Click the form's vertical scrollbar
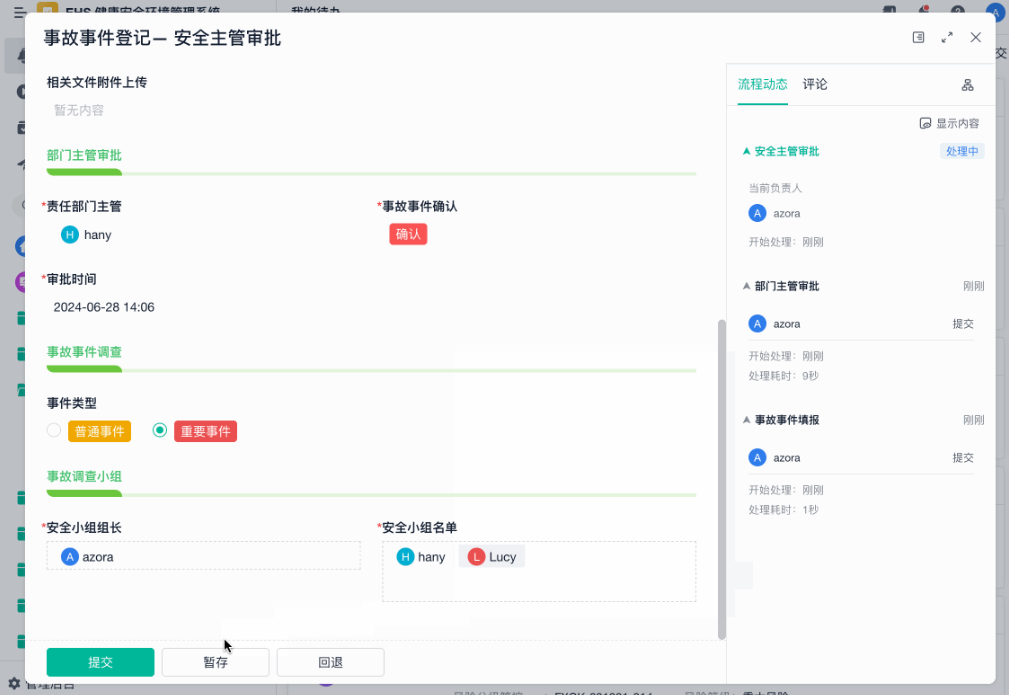The width and height of the screenshot is (1009, 695). pos(722,479)
